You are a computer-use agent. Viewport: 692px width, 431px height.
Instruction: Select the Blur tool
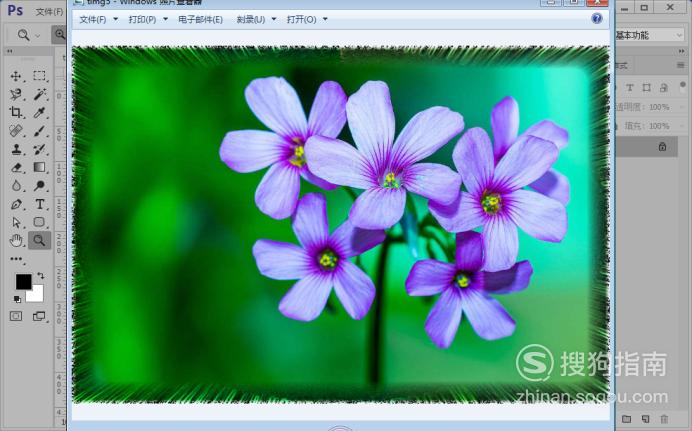tap(16, 186)
